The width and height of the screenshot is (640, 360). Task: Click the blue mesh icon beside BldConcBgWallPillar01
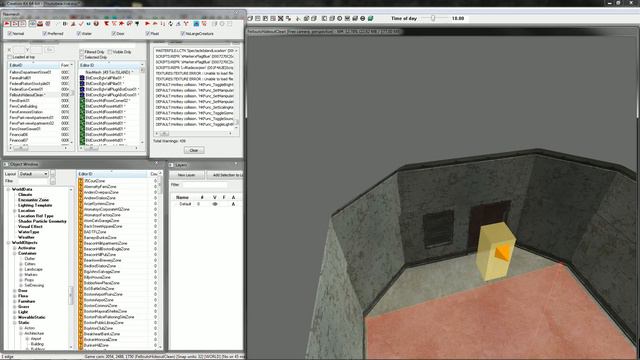[x=82, y=78]
